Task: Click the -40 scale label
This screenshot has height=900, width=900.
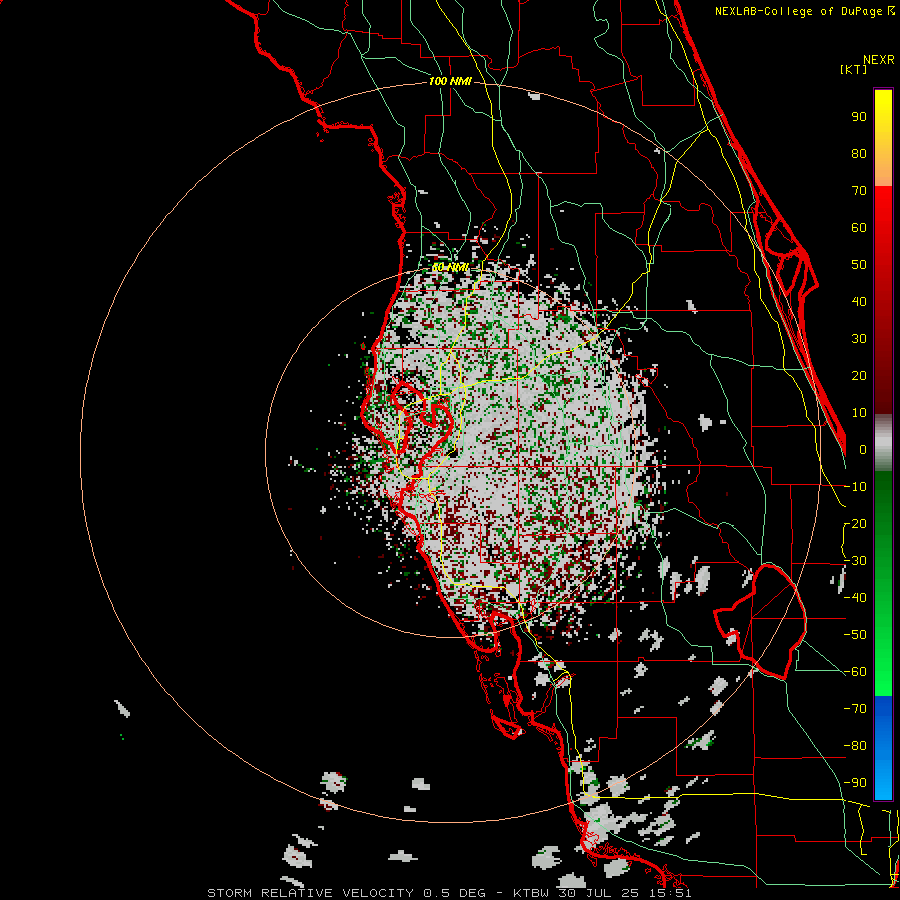Action: click(x=855, y=598)
